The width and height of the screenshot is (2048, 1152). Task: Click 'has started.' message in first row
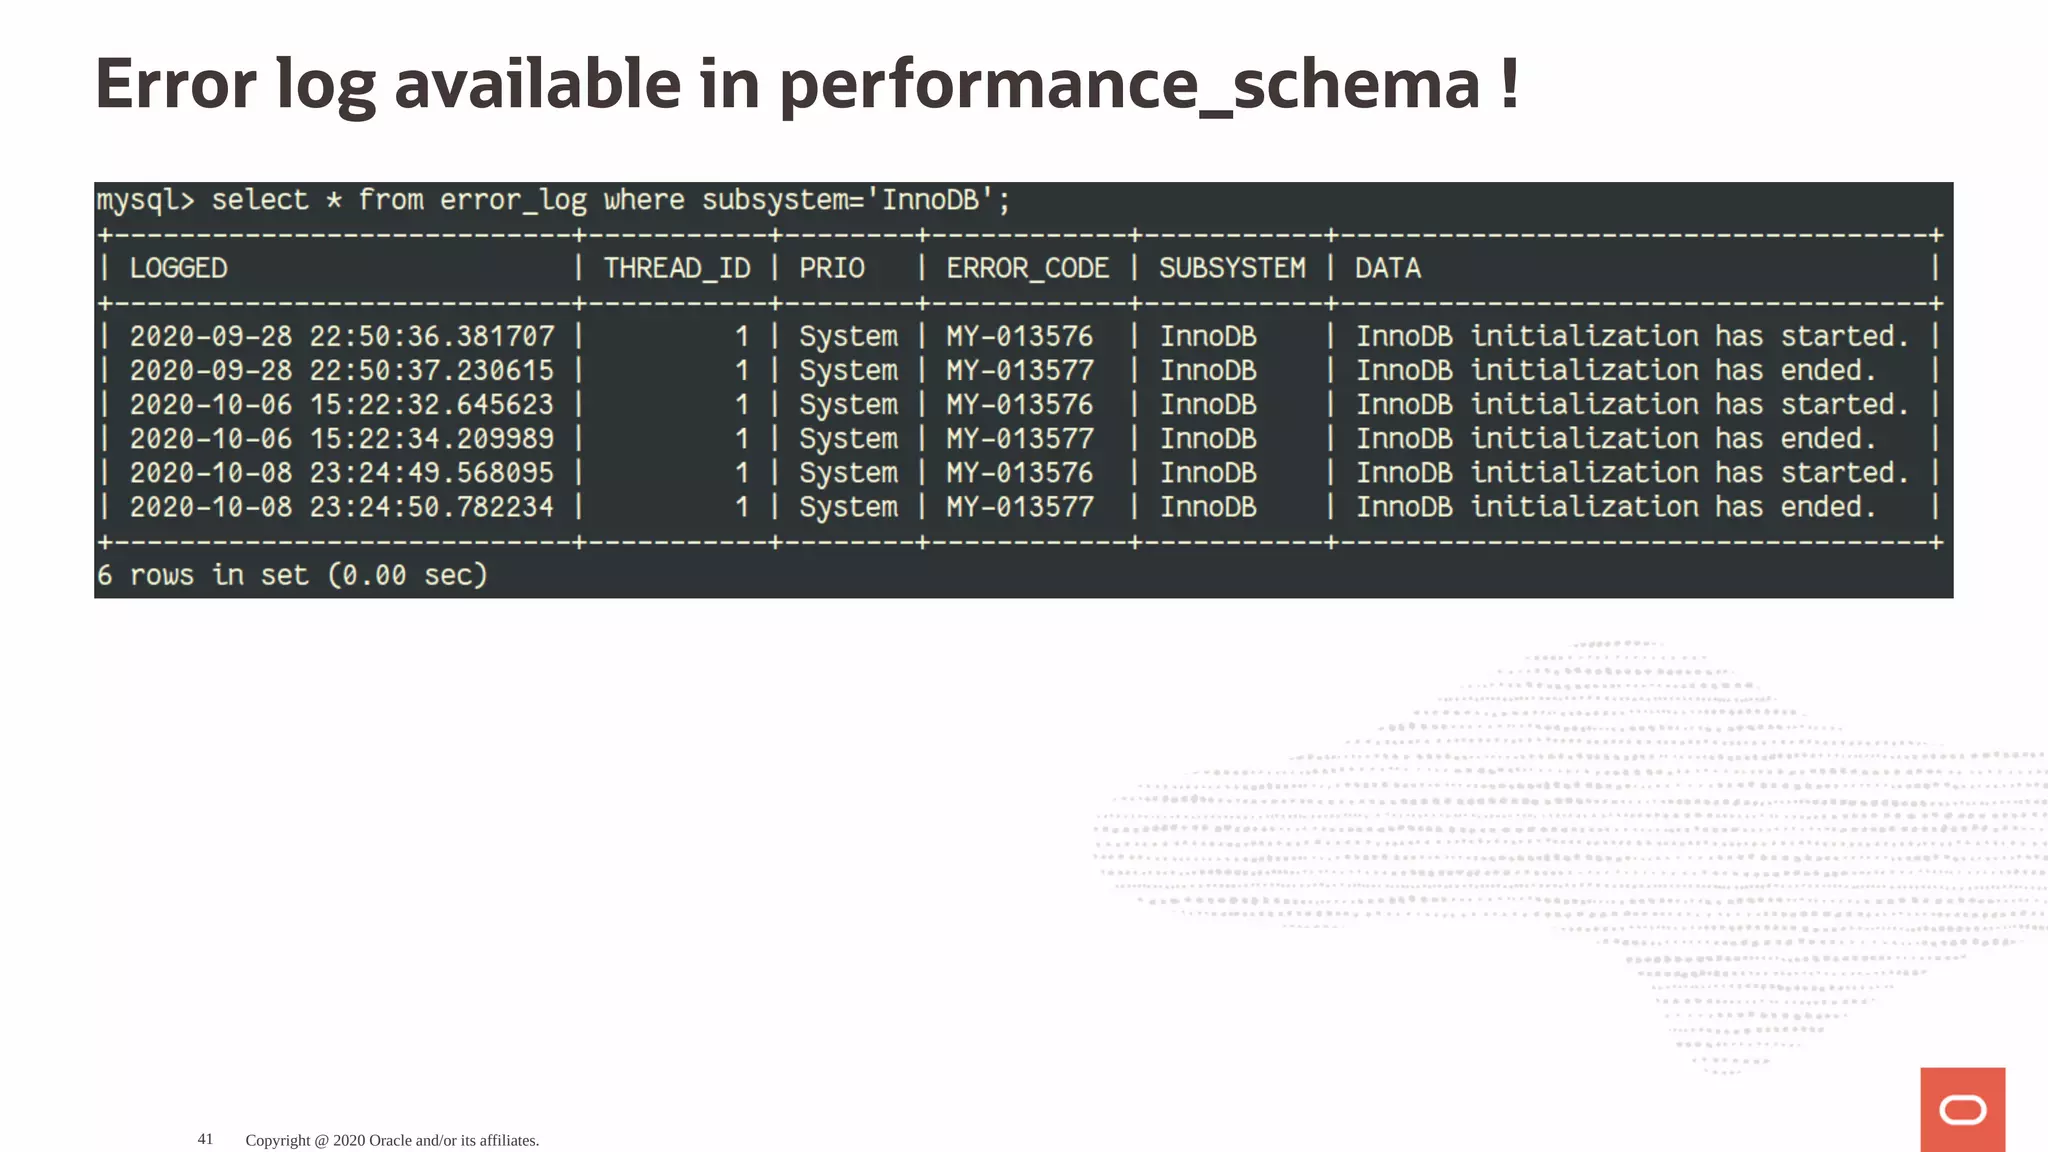tap(1812, 336)
